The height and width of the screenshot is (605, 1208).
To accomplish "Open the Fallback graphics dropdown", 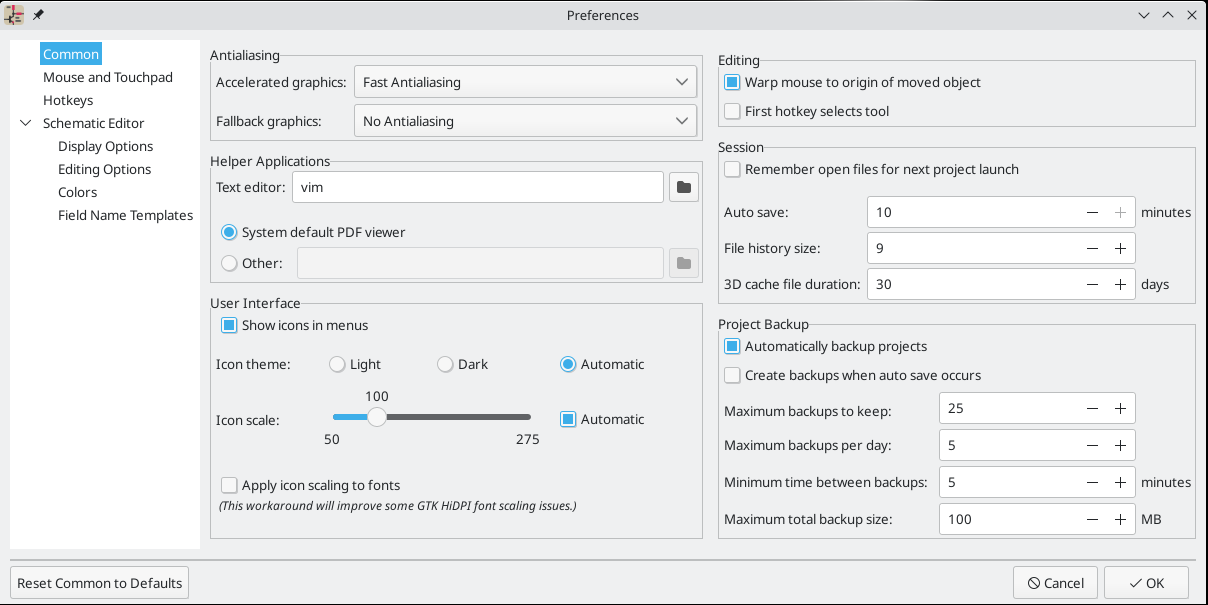I will pos(525,121).
